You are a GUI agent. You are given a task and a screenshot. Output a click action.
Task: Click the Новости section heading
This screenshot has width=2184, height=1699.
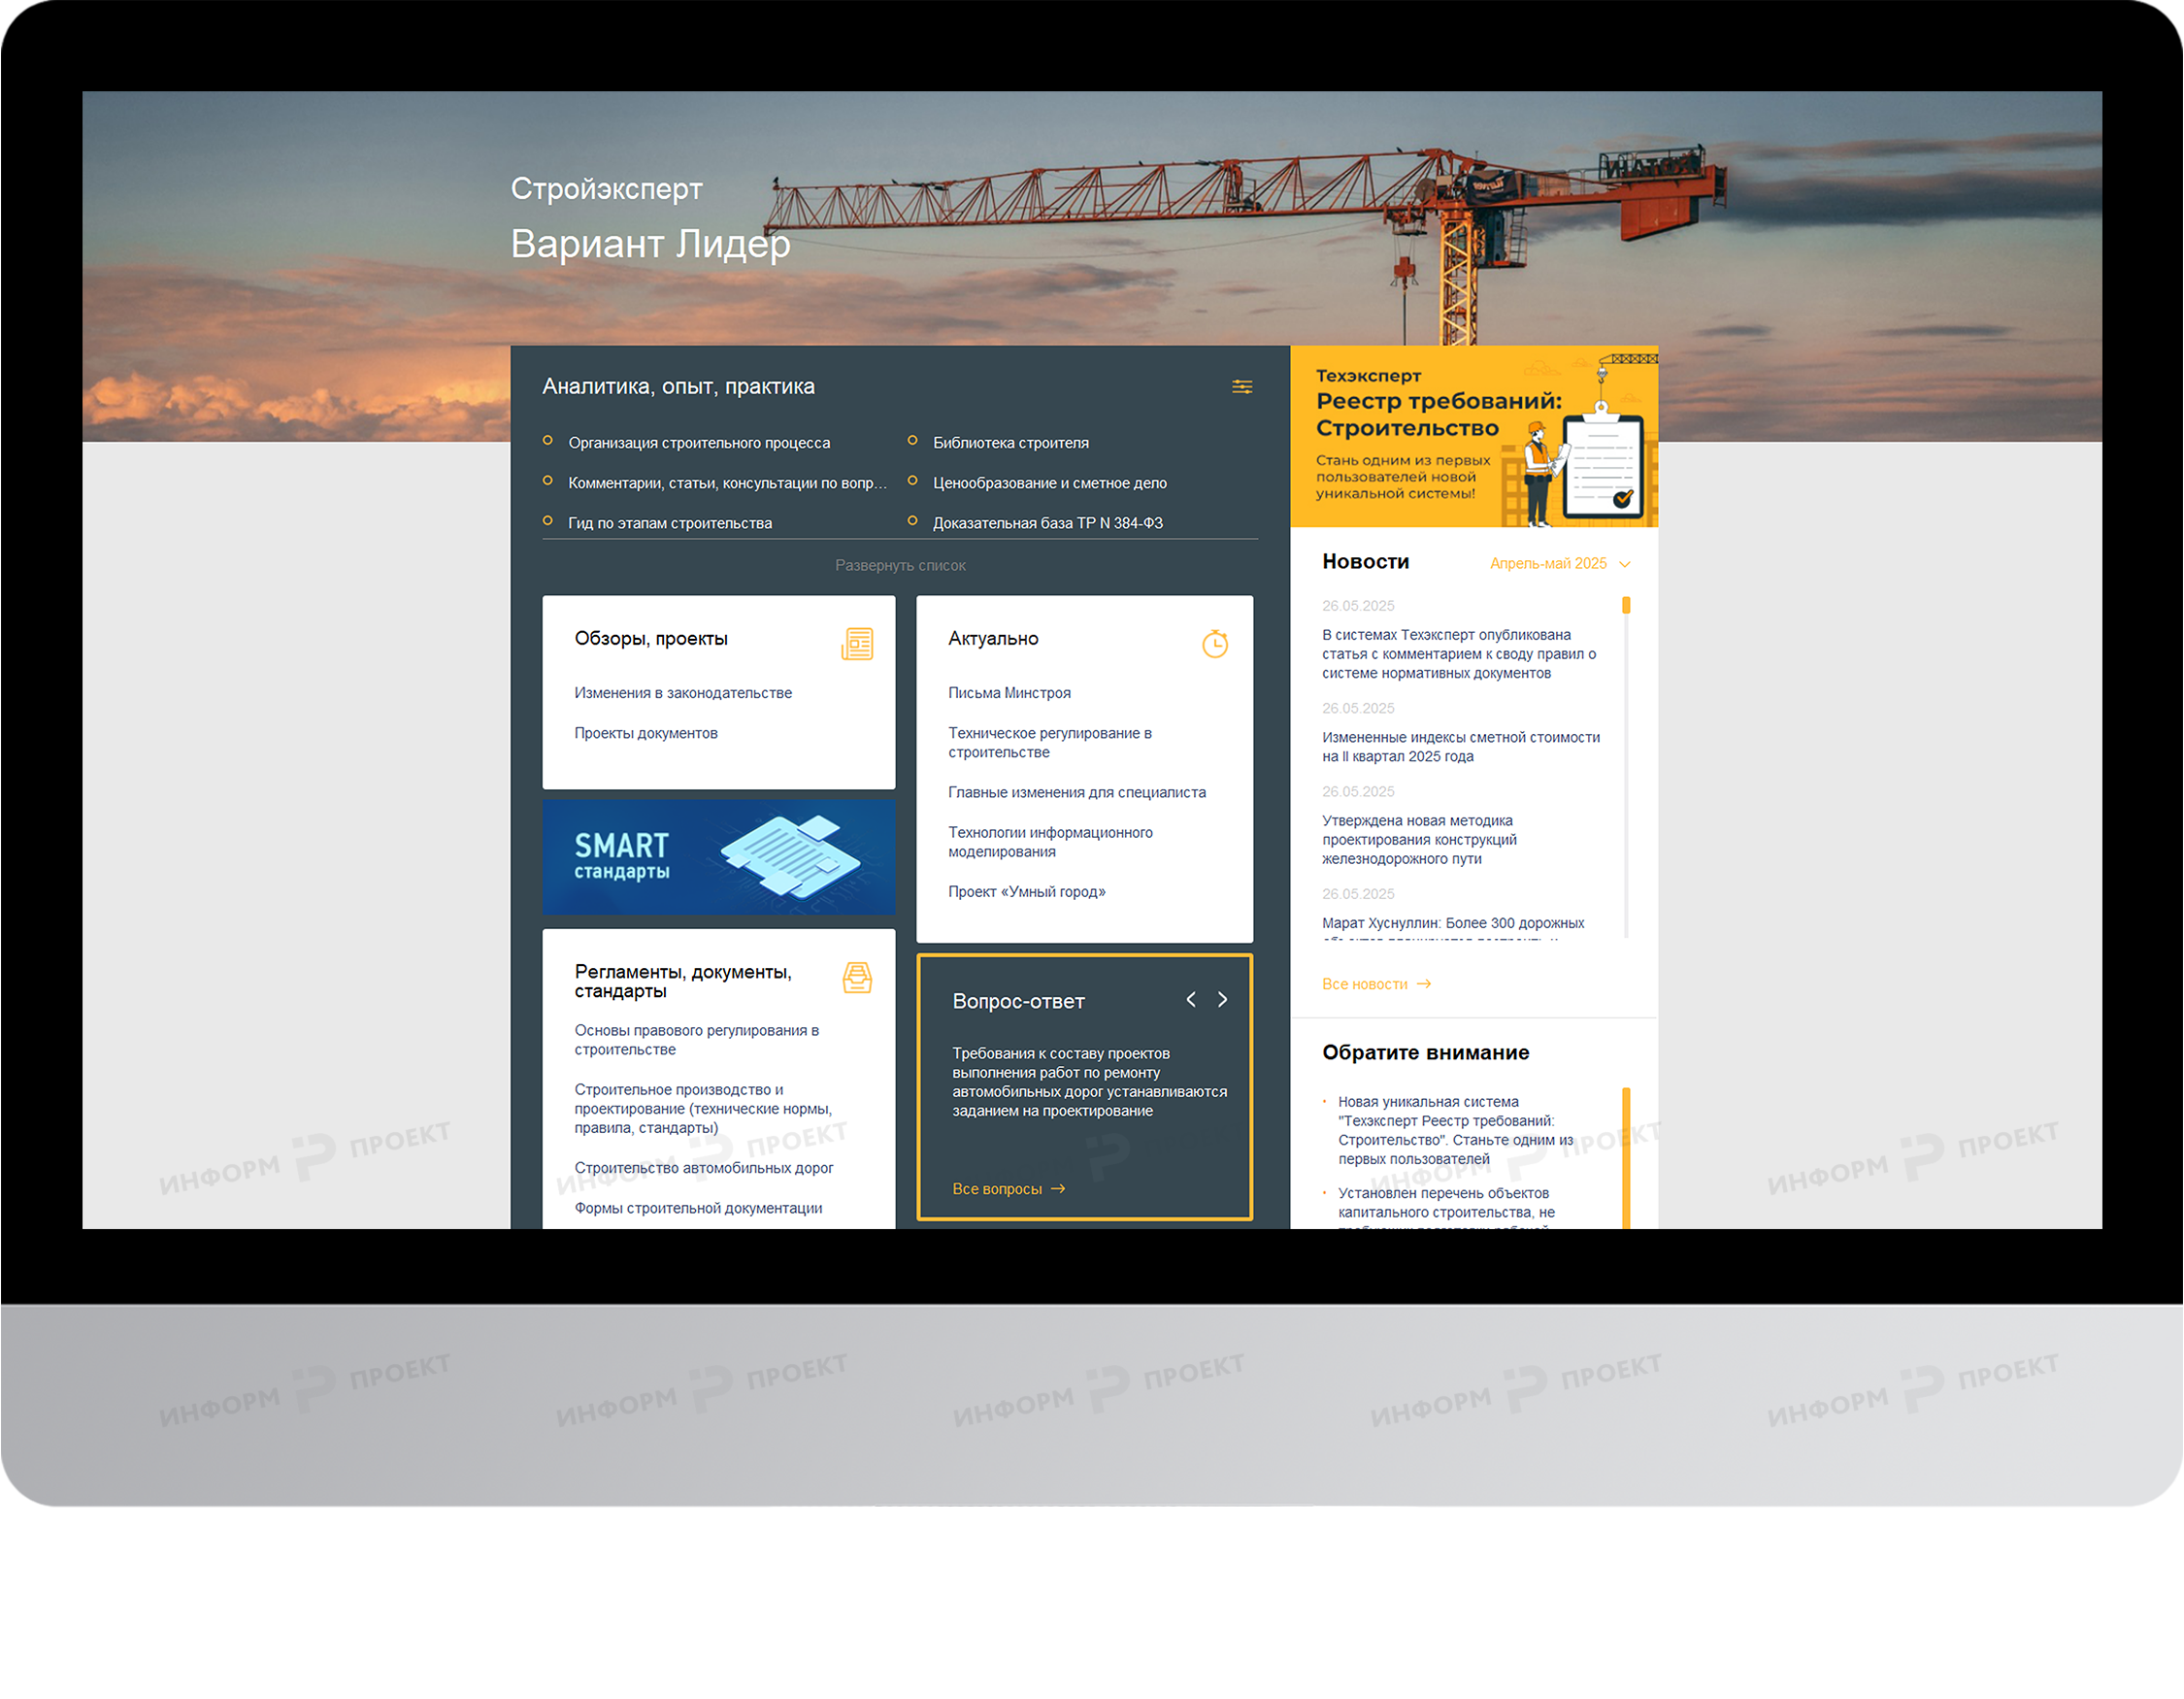coord(1365,562)
